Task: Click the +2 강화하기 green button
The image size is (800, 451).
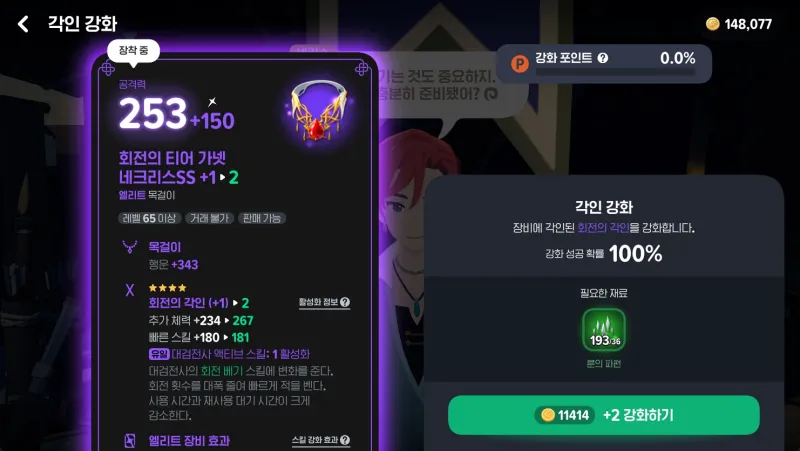Action: [604, 415]
